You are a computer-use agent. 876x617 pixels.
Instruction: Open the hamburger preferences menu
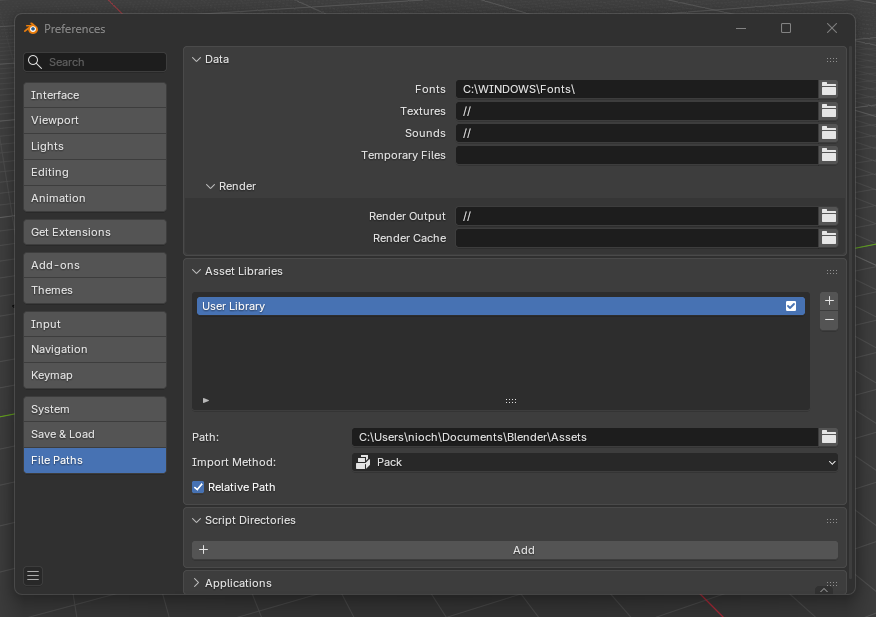point(33,576)
